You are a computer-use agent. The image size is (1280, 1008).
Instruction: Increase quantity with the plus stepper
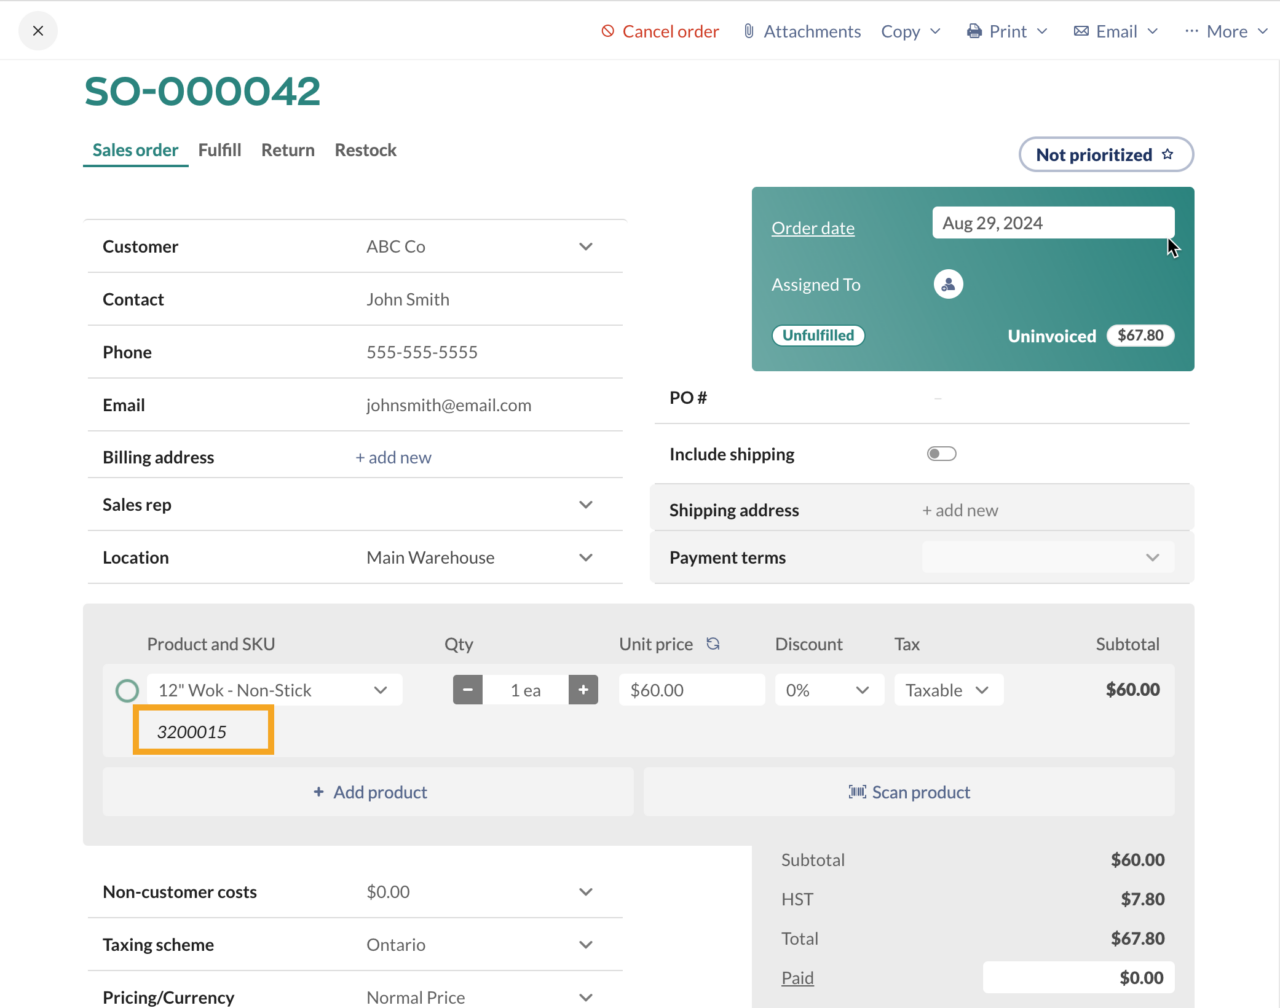click(x=583, y=690)
